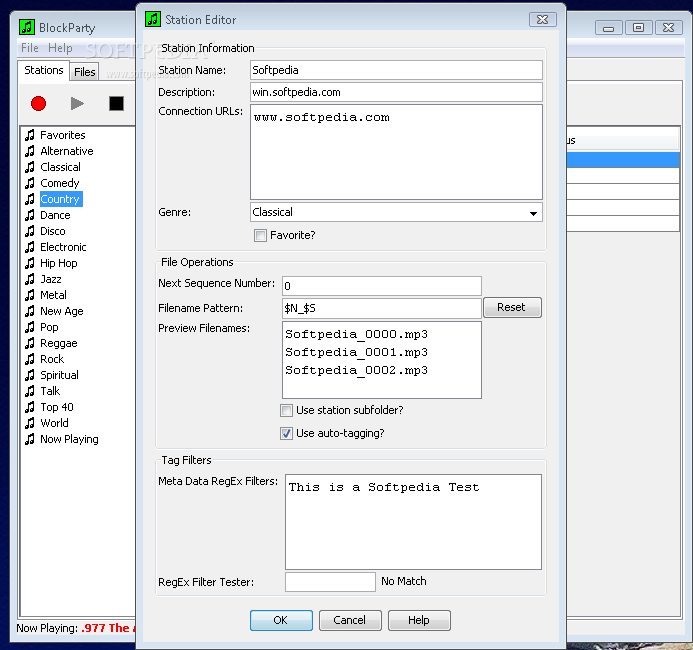Enable Use station subfolder option

pos(286,411)
